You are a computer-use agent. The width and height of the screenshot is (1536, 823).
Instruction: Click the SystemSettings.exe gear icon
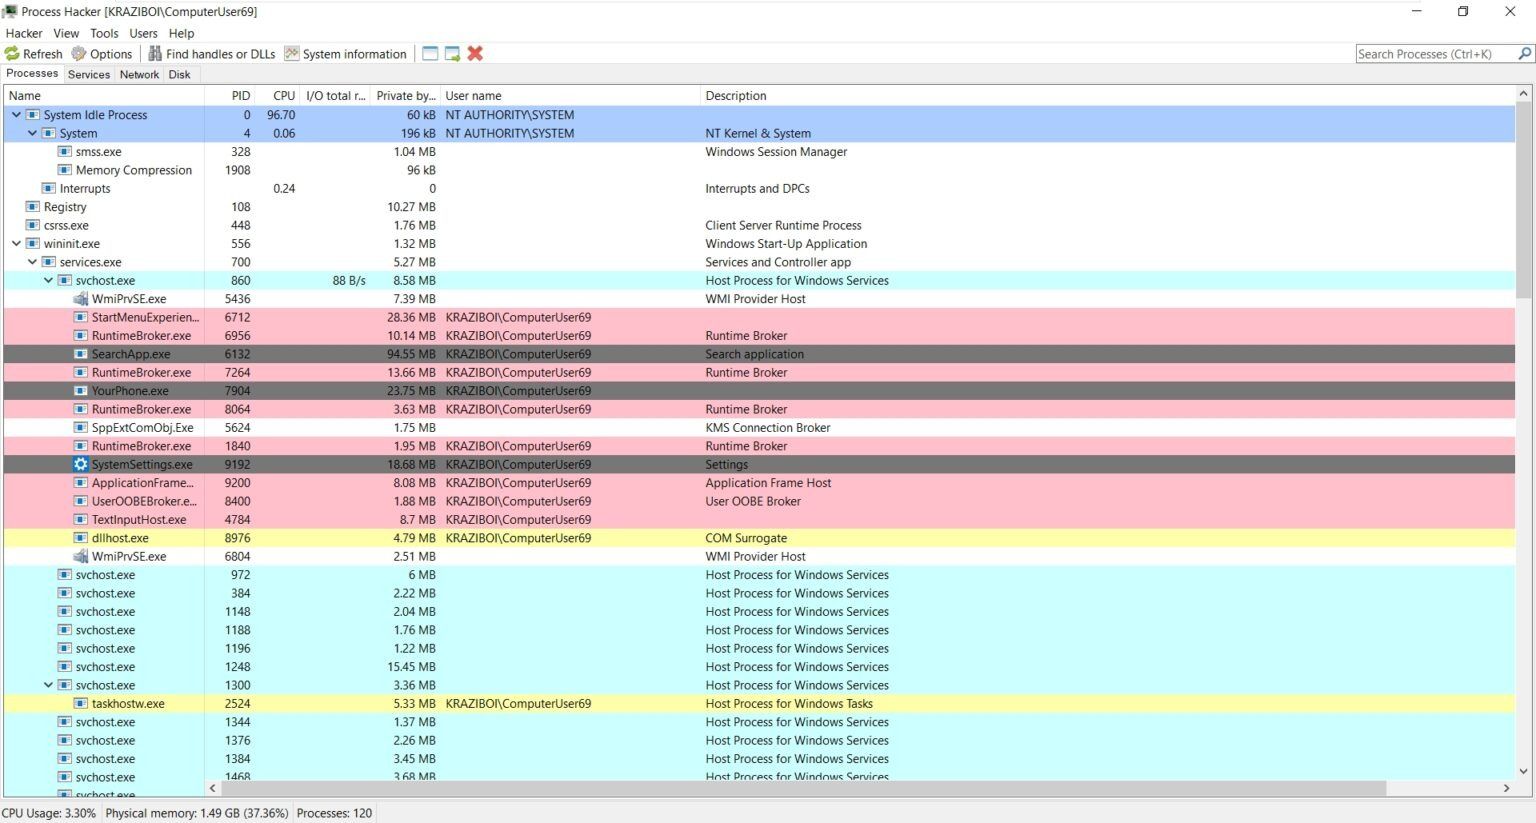tap(81, 464)
